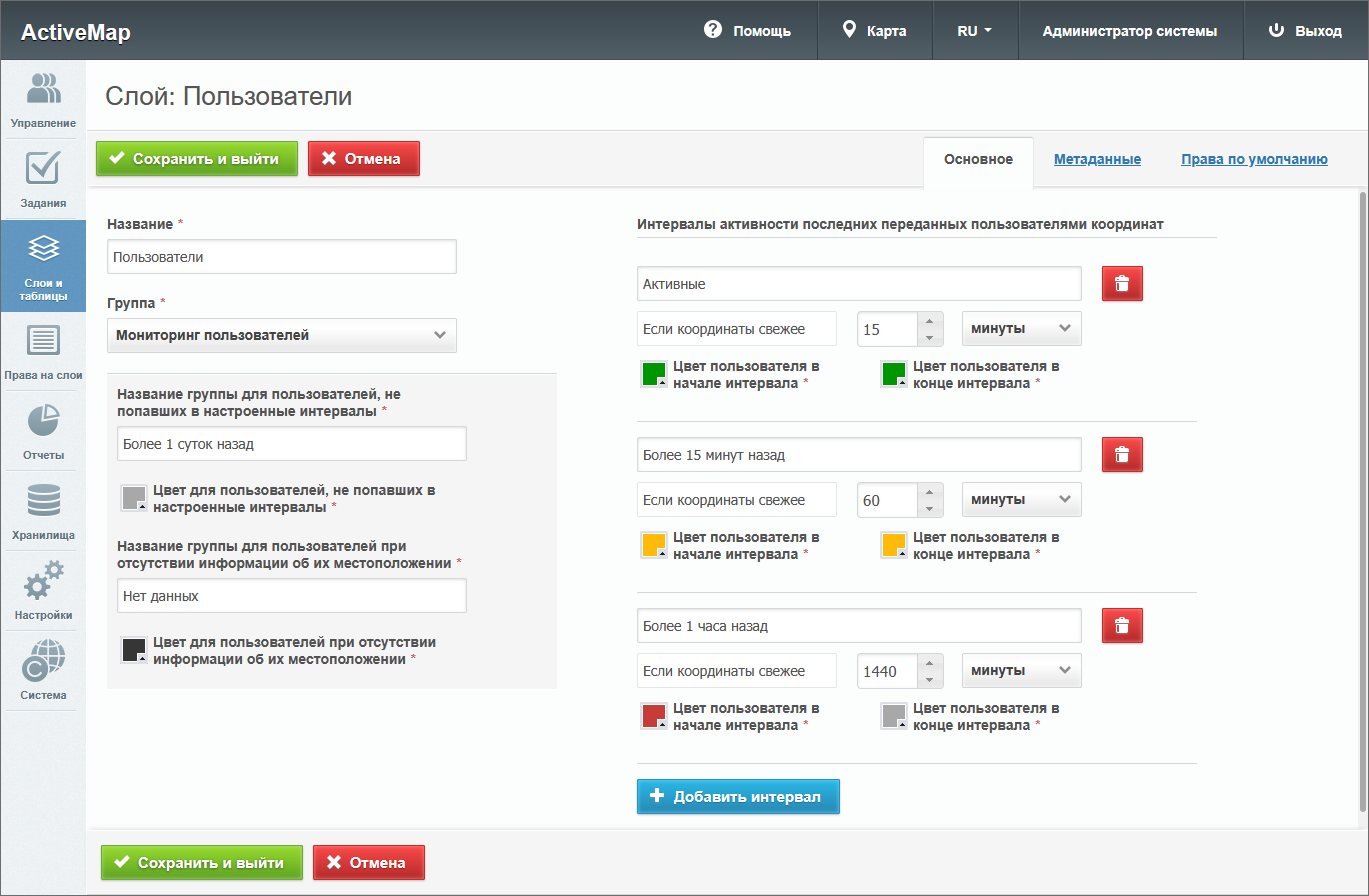The image size is (1369, 896).
Task: Go to Права на слои section
Action: point(43,352)
